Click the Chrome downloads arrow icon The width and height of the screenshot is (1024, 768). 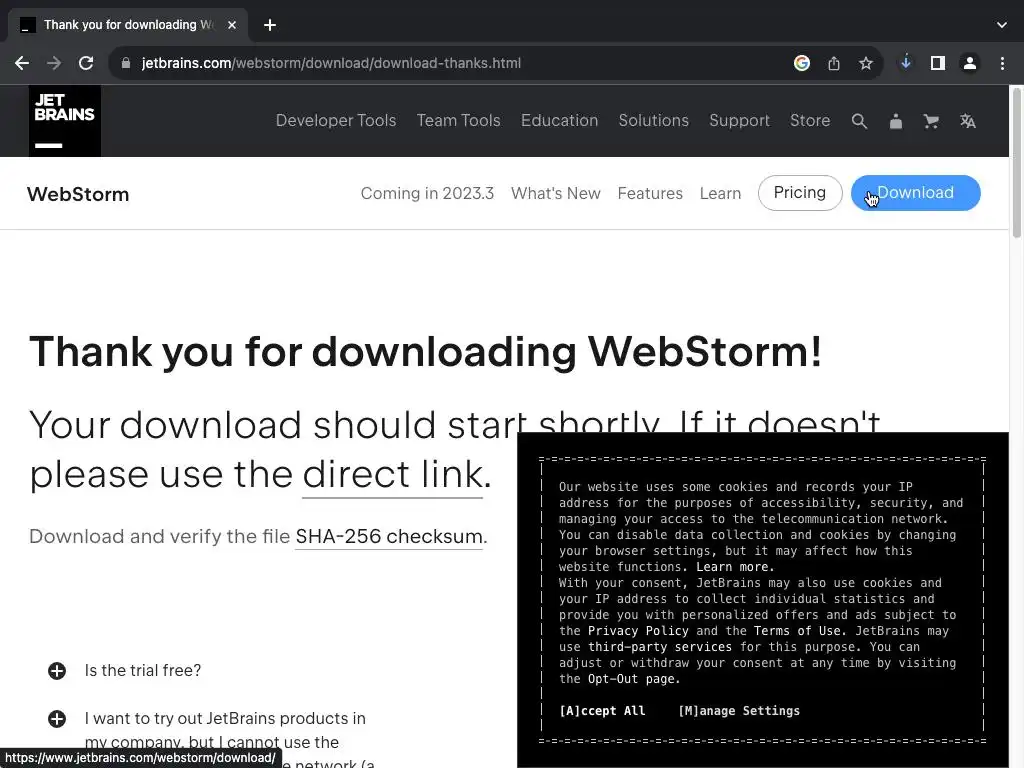tap(906, 63)
